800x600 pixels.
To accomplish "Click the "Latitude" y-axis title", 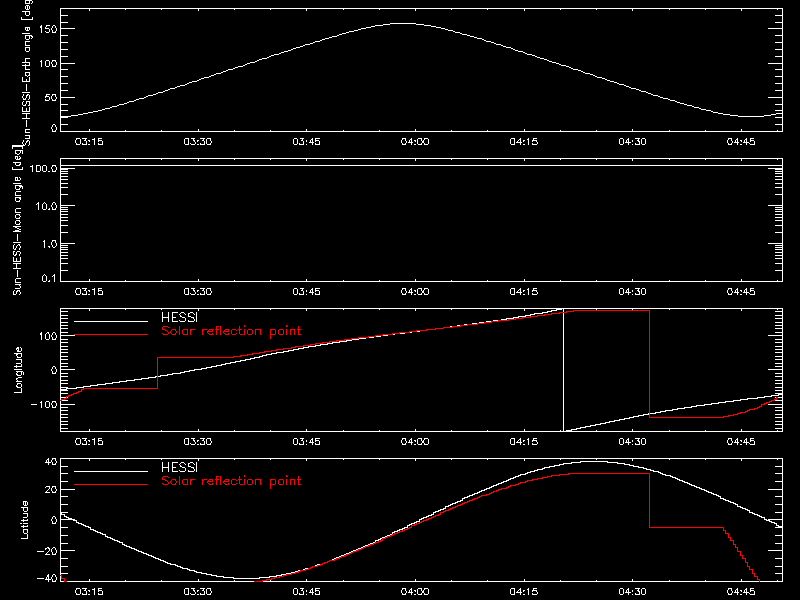I will tap(24, 520).
